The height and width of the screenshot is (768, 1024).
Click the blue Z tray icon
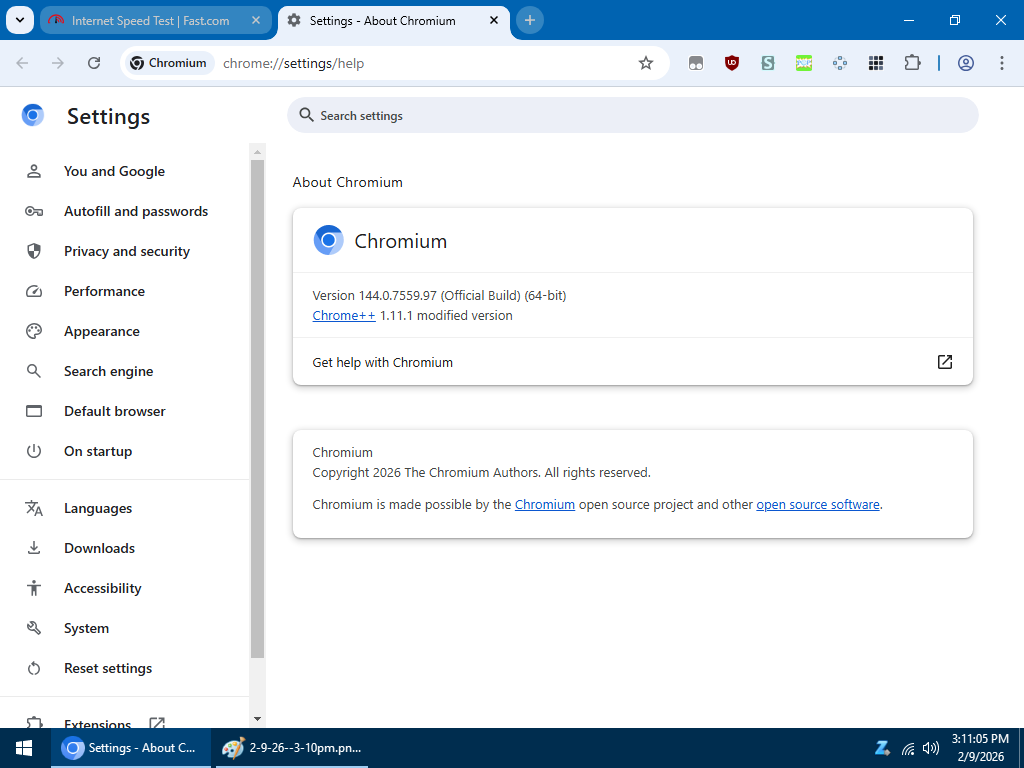pyautogui.click(x=882, y=748)
